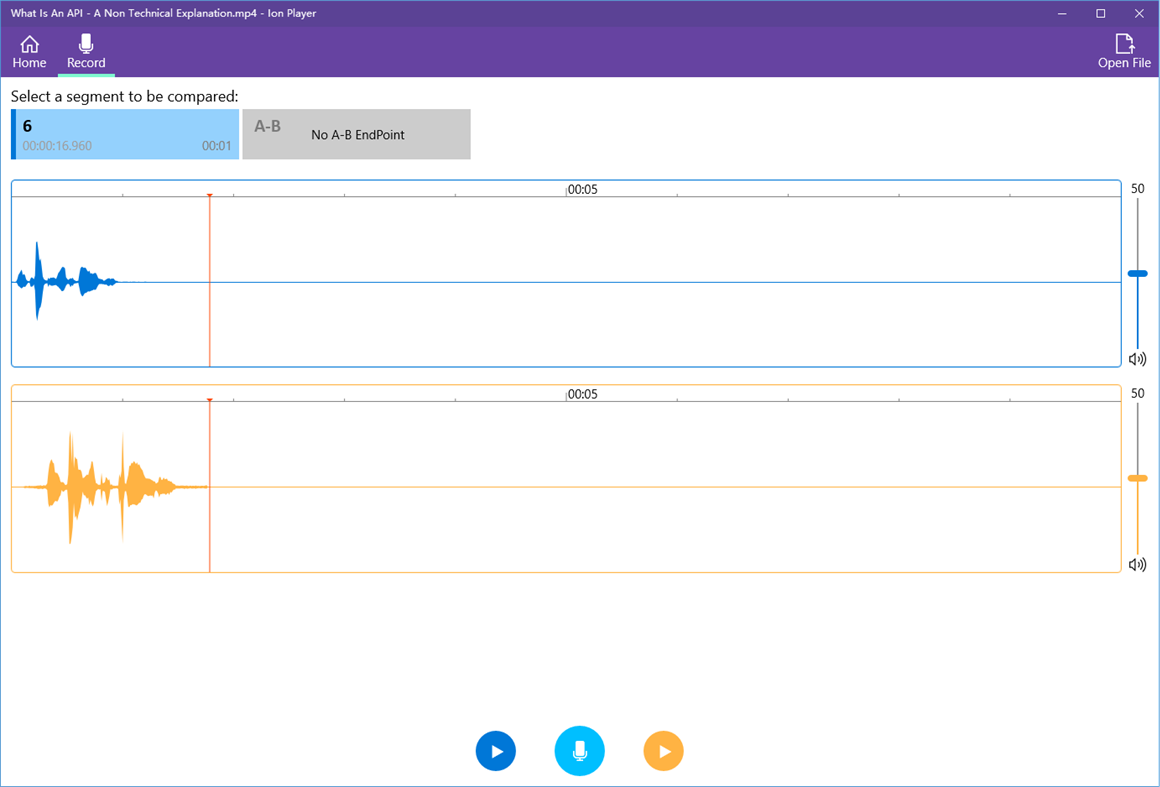
Task: Close the Ion Player window
Action: (1139, 13)
